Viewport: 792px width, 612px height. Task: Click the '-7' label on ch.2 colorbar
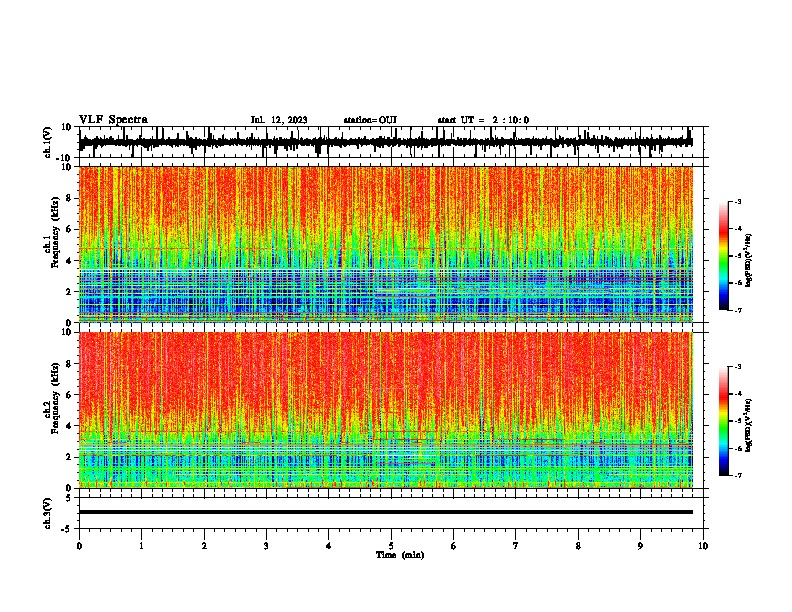click(738, 475)
